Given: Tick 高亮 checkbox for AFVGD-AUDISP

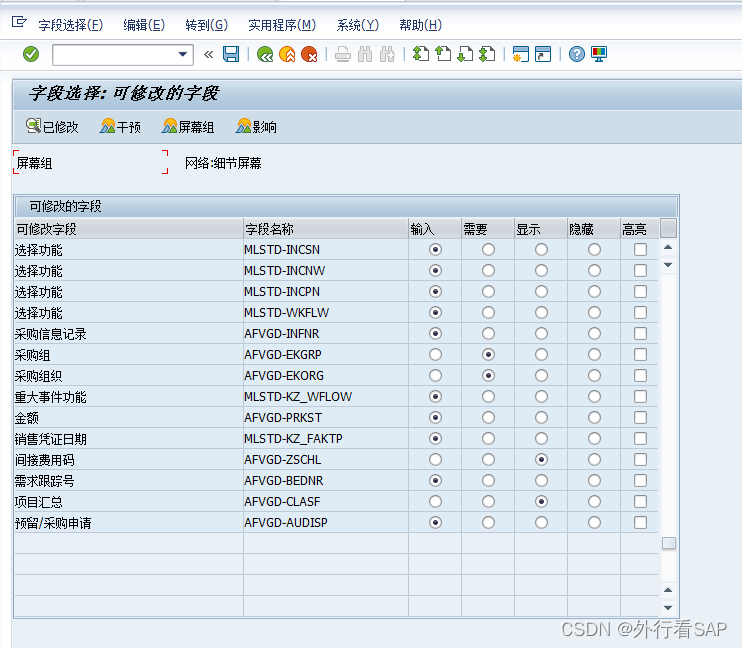Looking at the screenshot, I should click(x=640, y=523).
